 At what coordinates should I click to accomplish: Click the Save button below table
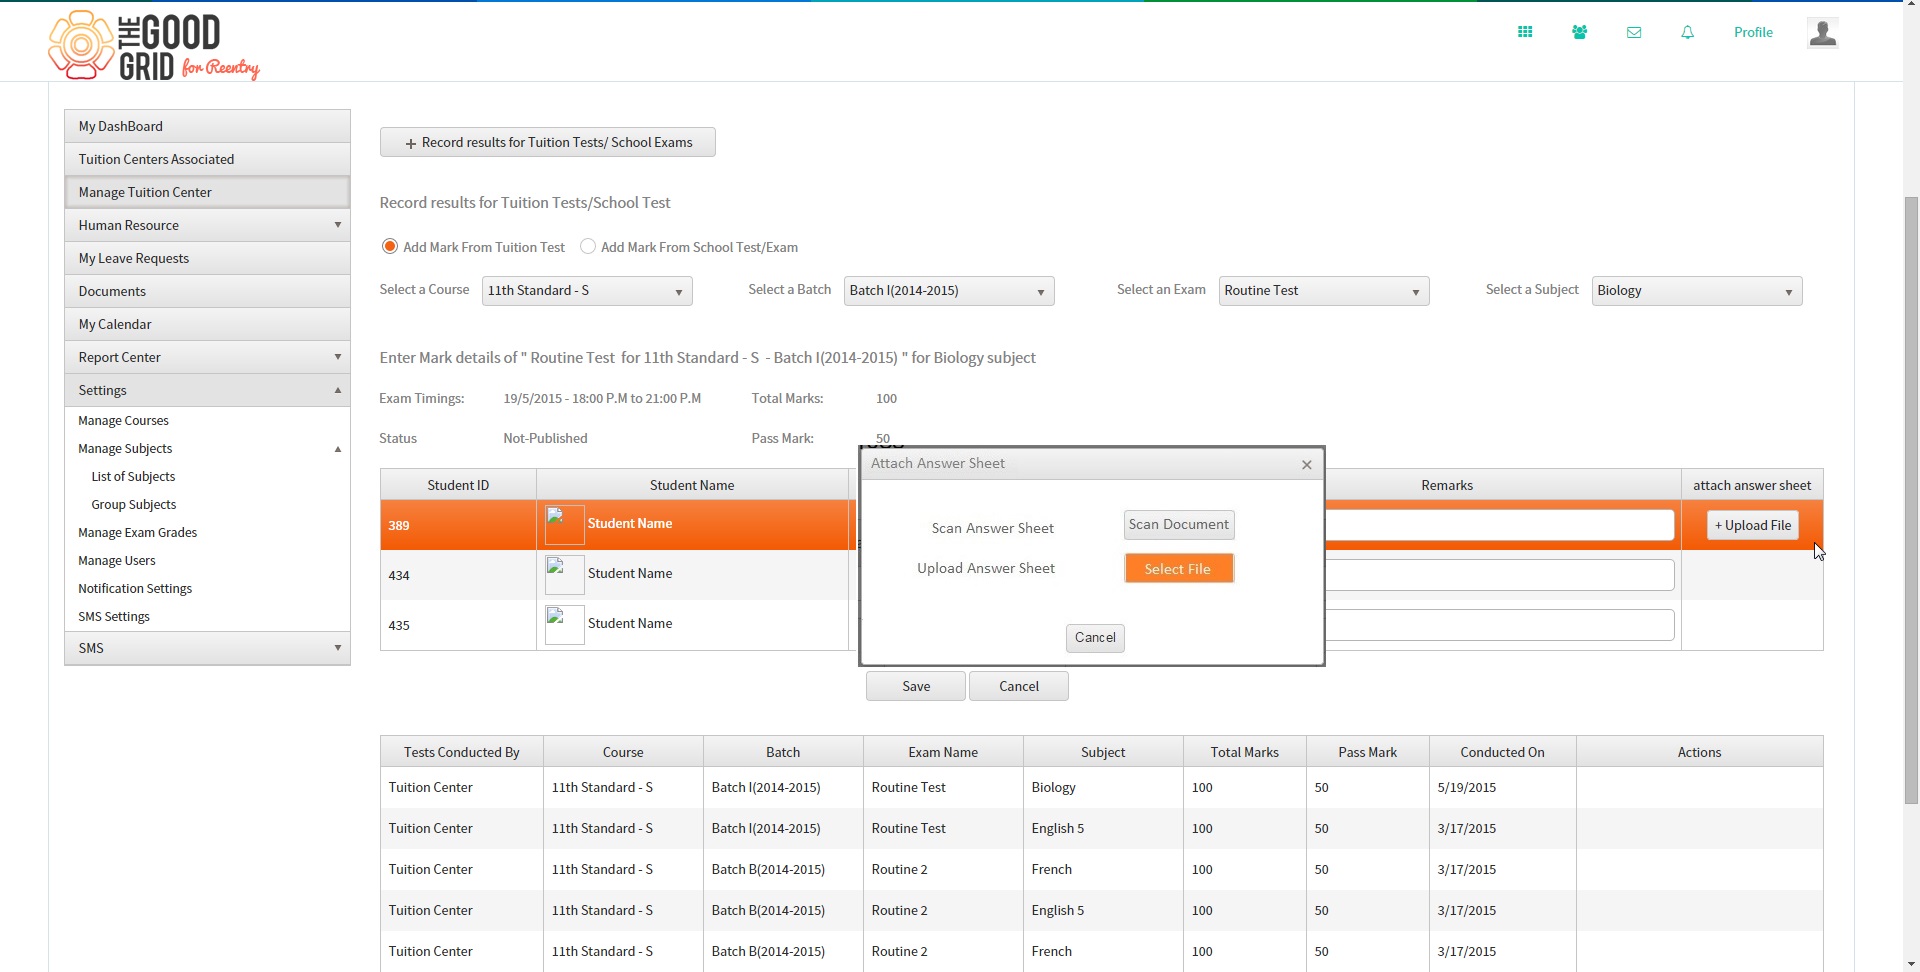[916, 686]
